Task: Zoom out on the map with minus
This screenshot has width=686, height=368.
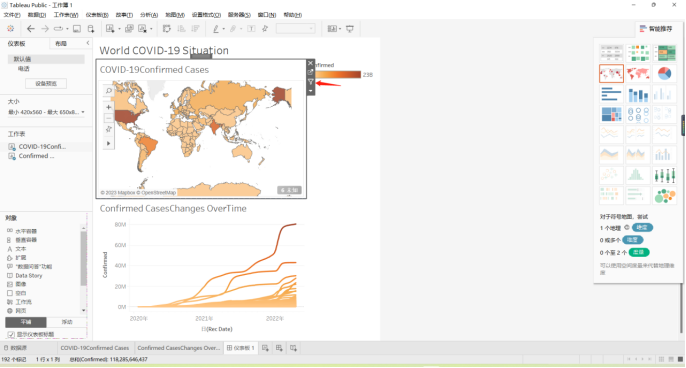Action: pyautogui.click(x=108, y=118)
